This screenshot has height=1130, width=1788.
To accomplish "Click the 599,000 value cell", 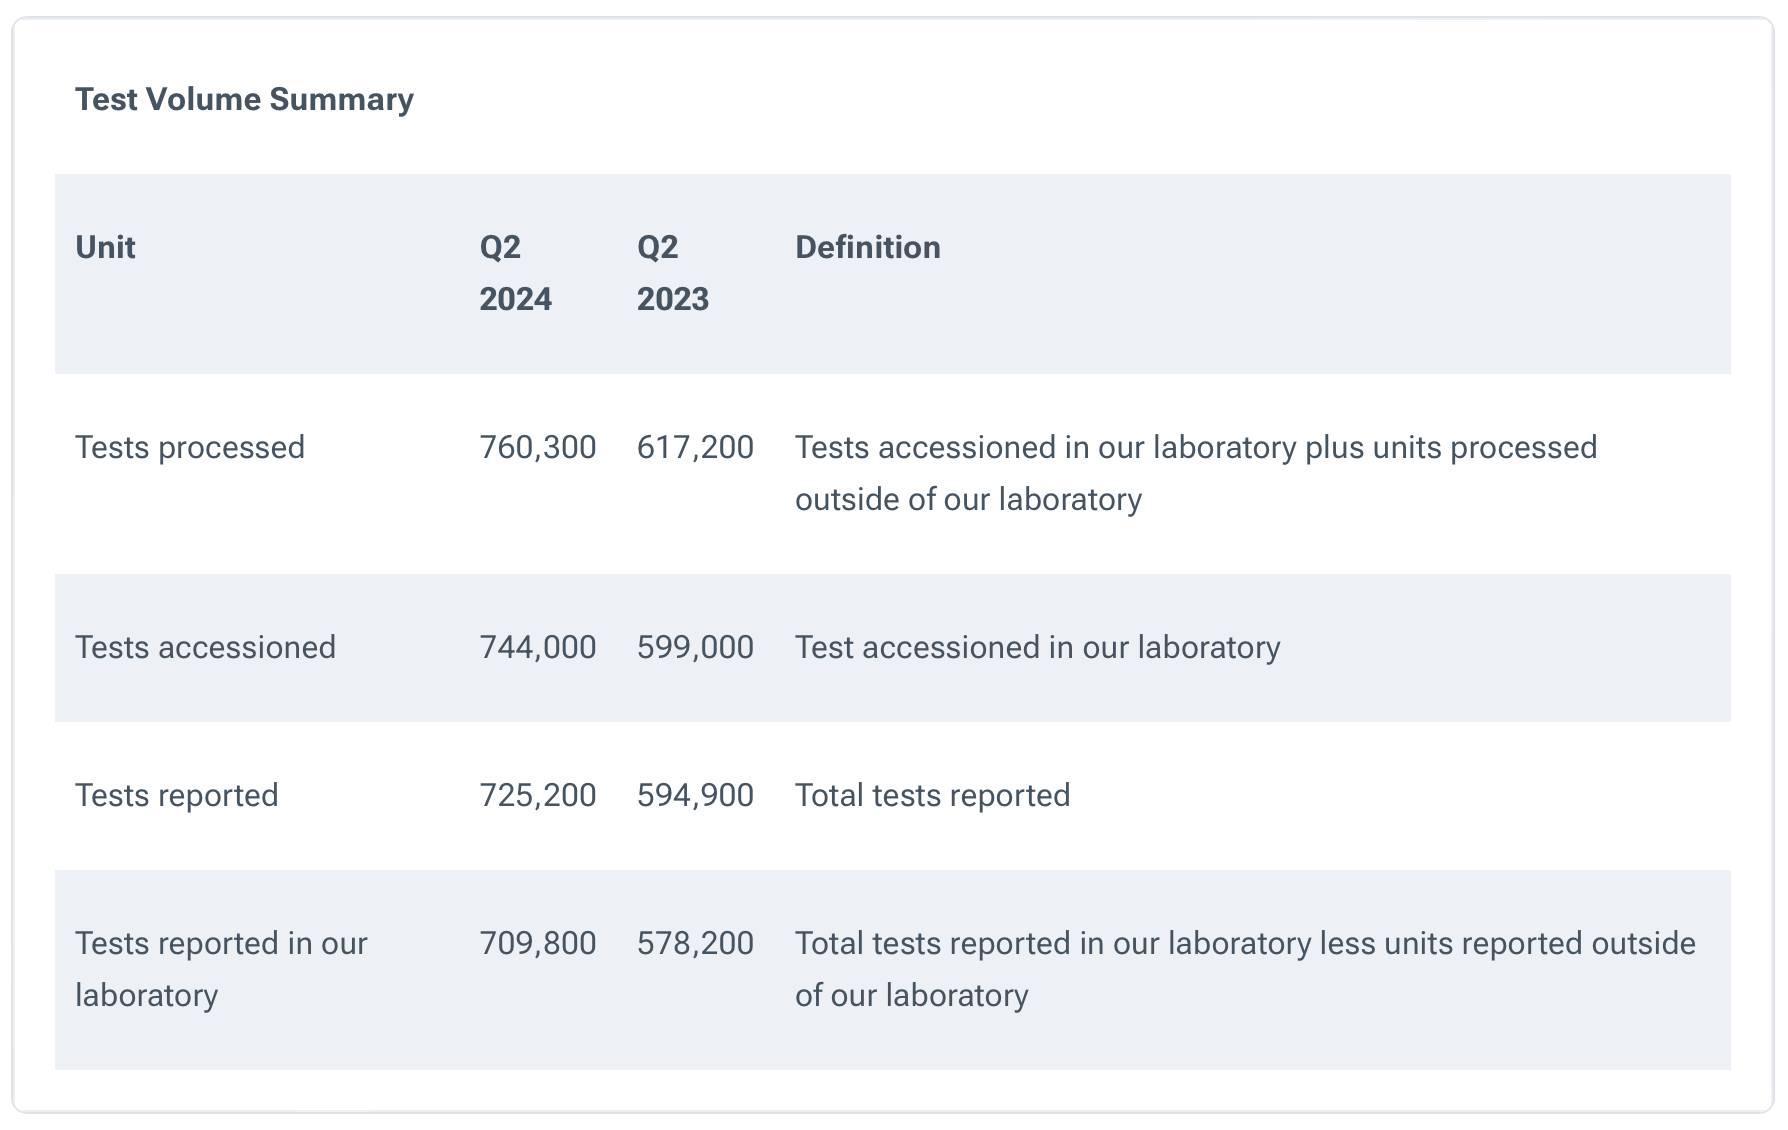I will pyautogui.click(x=695, y=647).
